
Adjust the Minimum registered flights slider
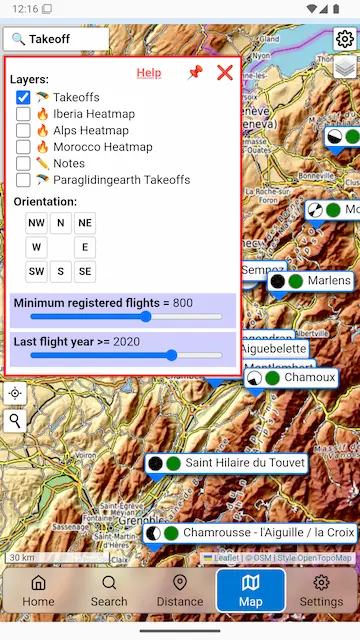tap(126, 317)
